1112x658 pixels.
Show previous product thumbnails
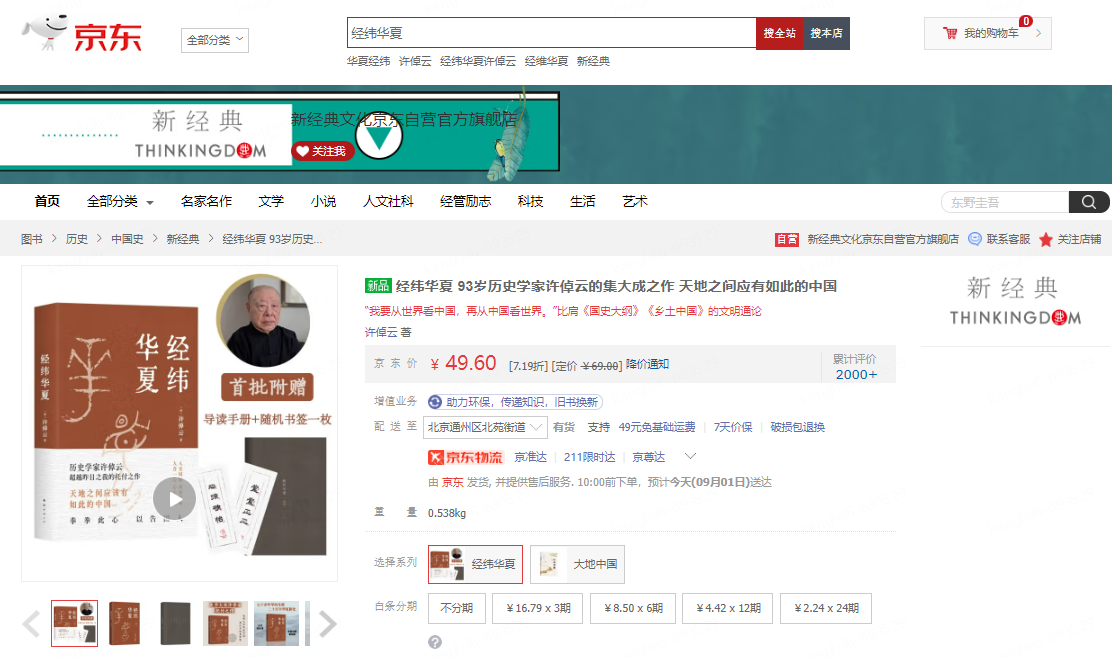[x=32, y=624]
